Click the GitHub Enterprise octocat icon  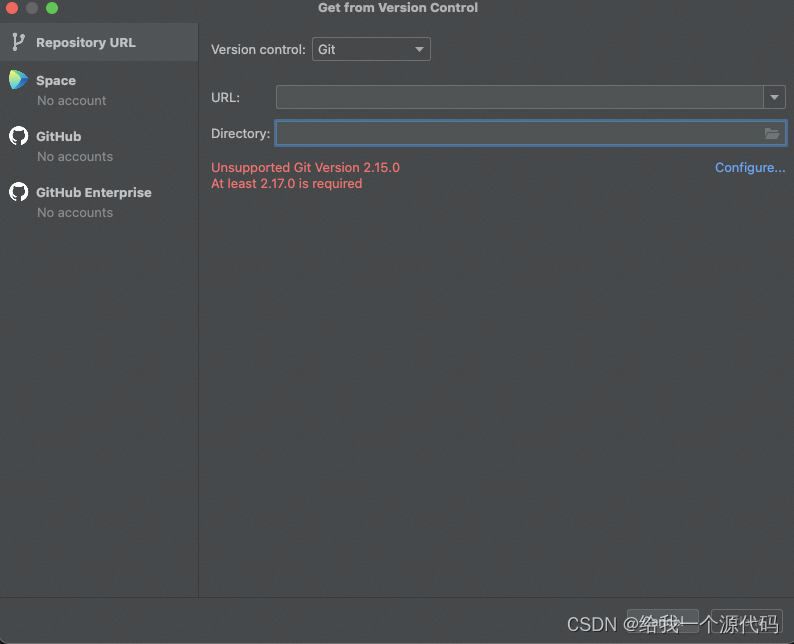19,192
